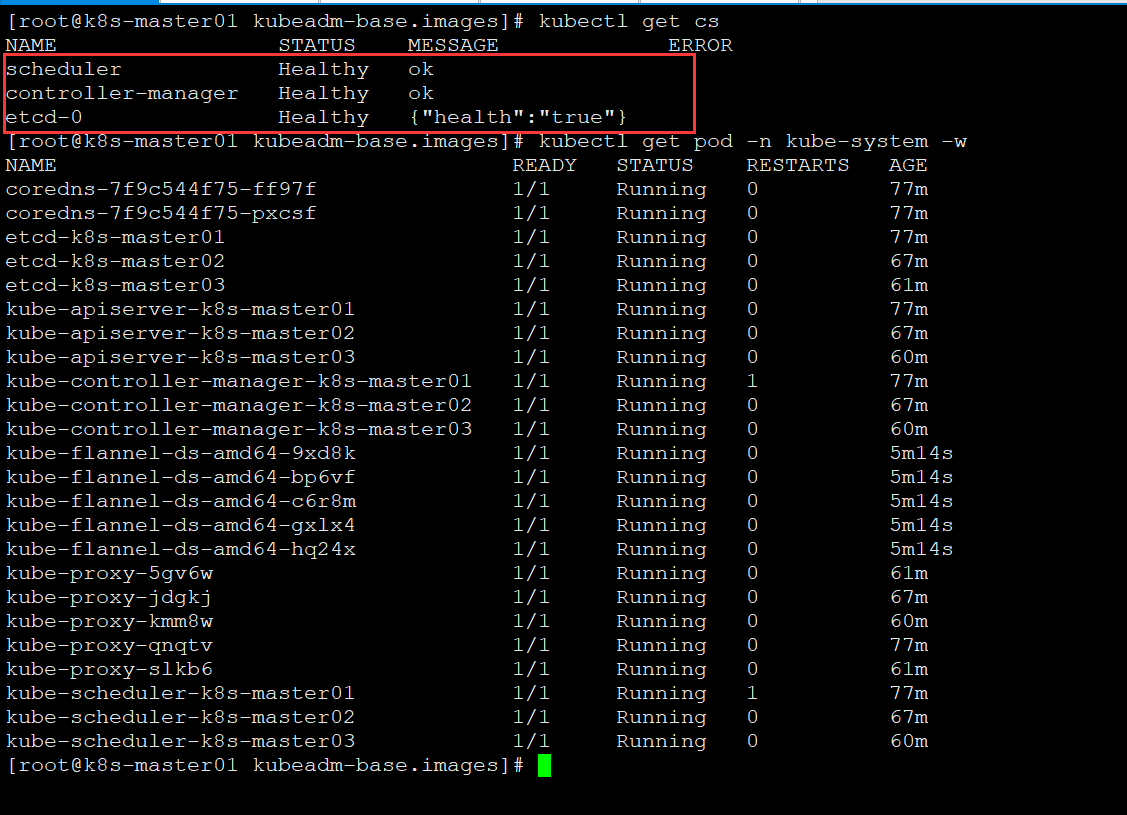Click the AGE column header
This screenshot has height=815, width=1127.
tap(908, 165)
